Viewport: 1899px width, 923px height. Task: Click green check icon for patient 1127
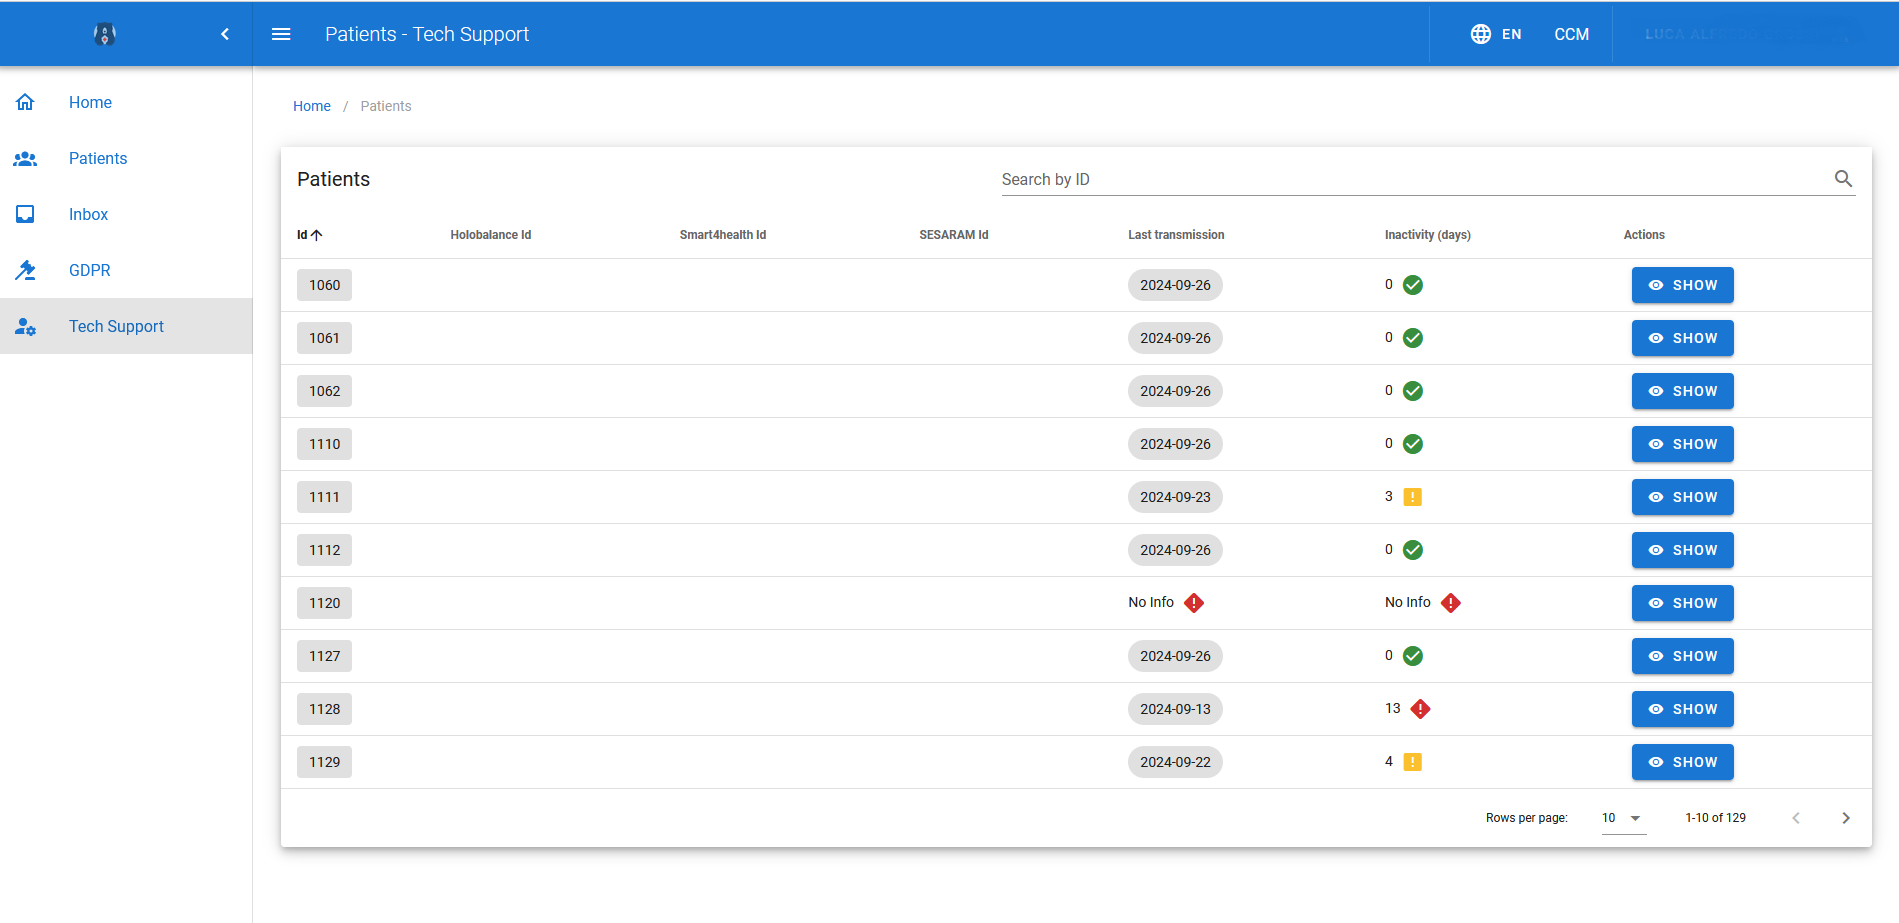pos(1412,656)
